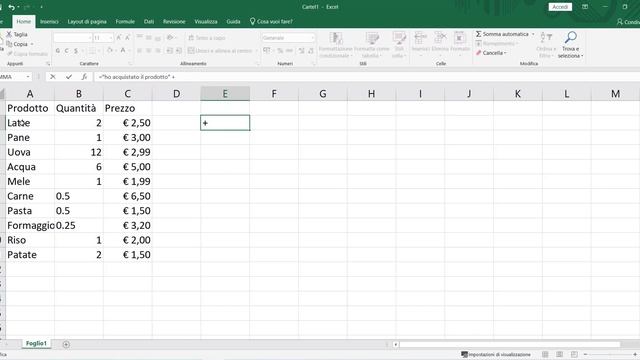Viewport: 640px width, 360px height.
Task: Select the Foglio1 sheet tab
Action: pos(36,344)
